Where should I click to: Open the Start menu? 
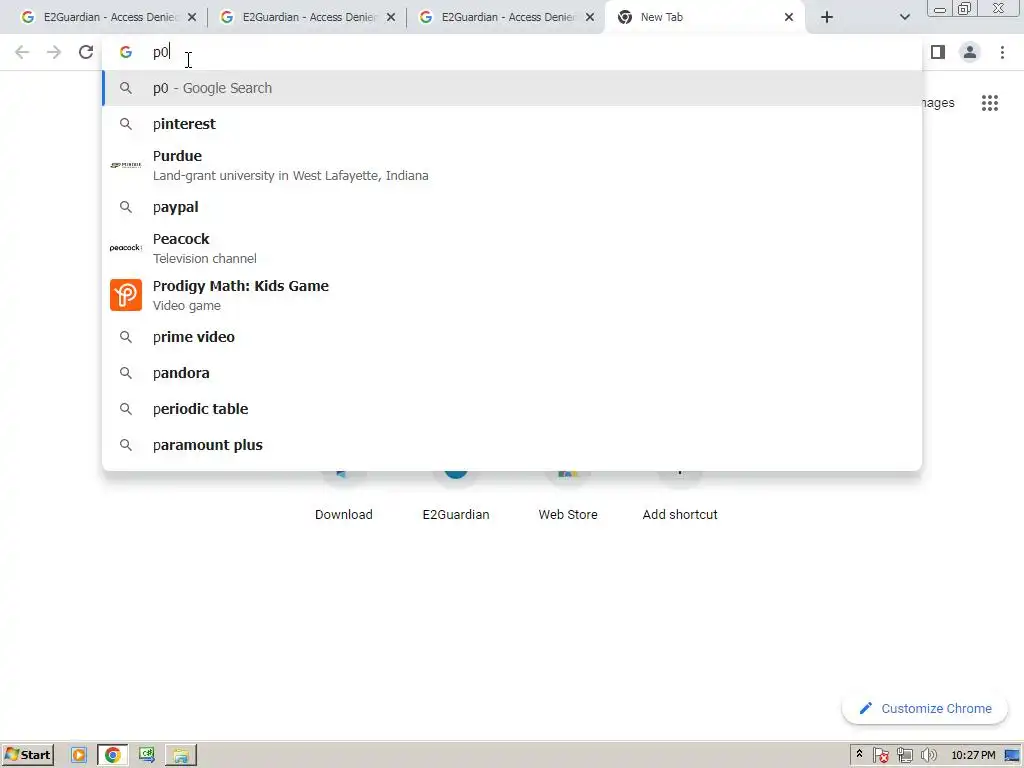pos(27,756)
